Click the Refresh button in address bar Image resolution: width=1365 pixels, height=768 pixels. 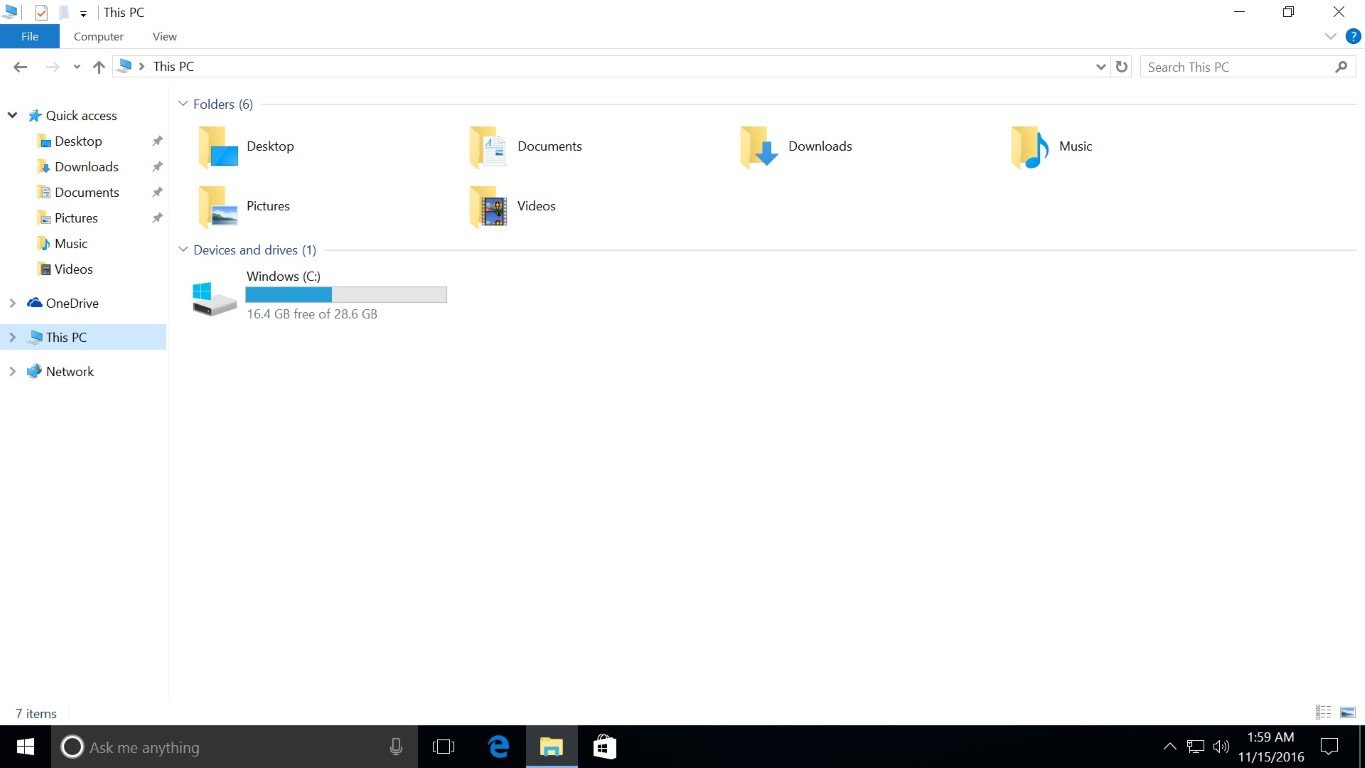click(x=1122, y=67)
